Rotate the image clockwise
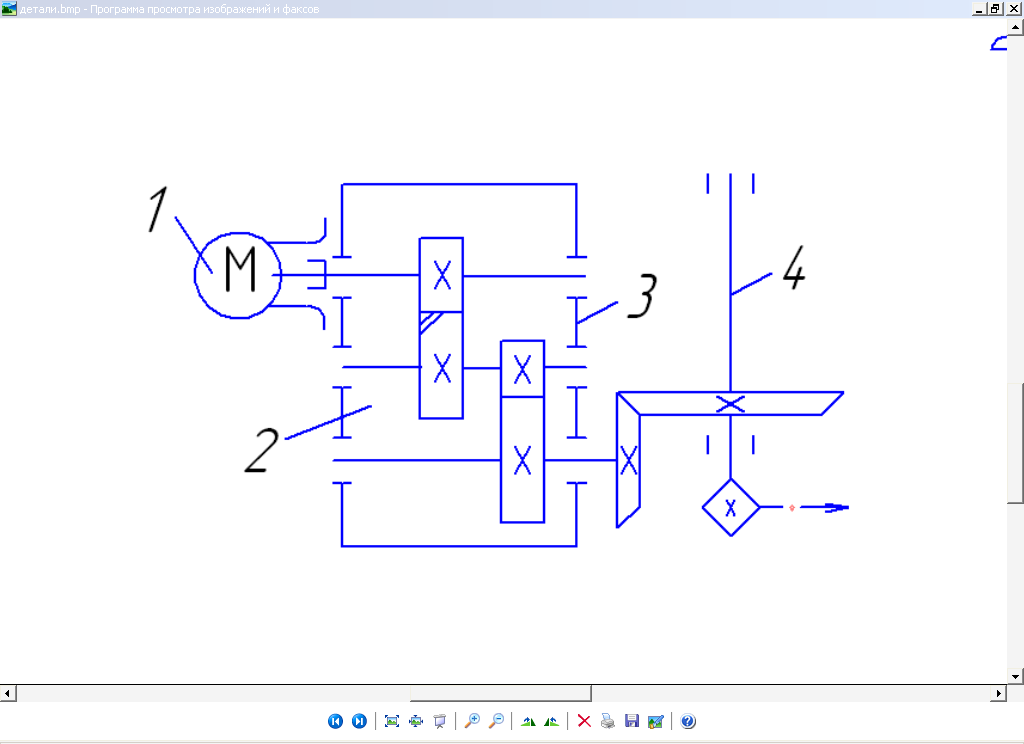This screenshot has height=744, width=1024. [528, 721]
